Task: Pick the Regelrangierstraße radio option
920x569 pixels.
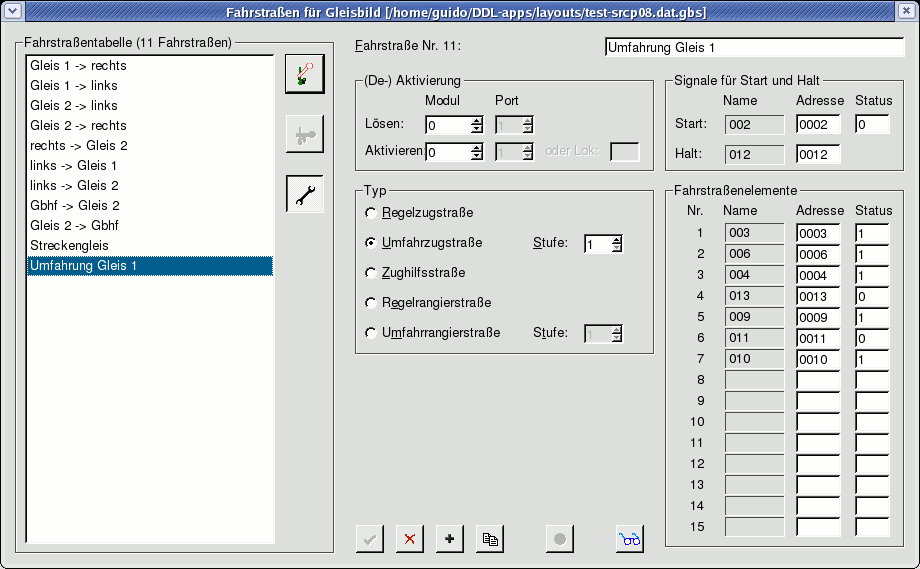Action: (372, 303)
